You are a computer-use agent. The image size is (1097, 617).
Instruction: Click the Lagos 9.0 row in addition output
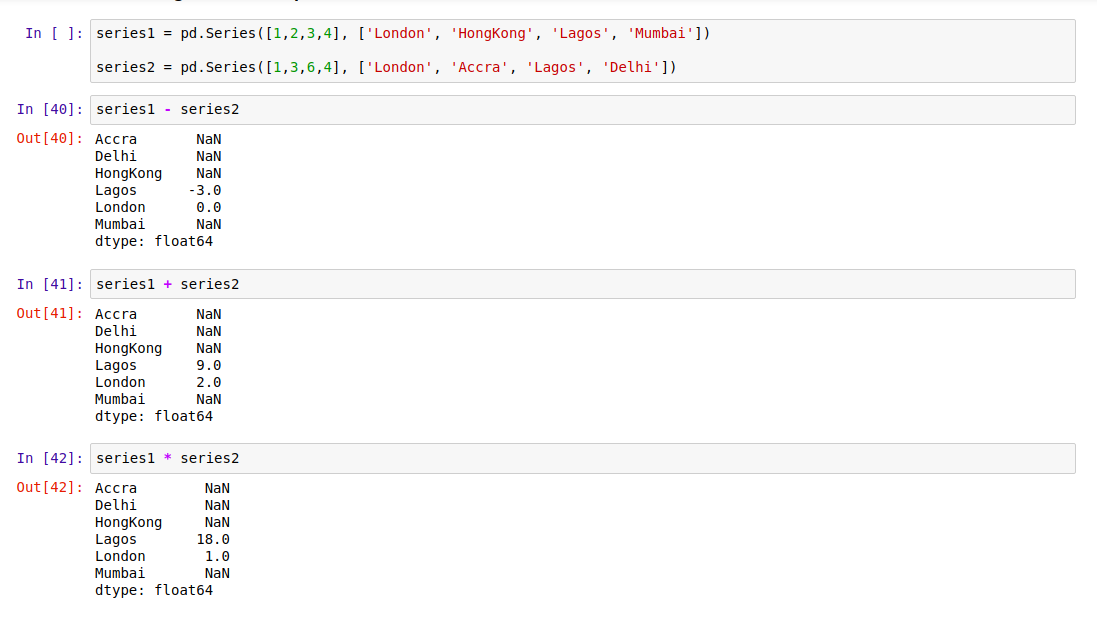tap(158, 366)
